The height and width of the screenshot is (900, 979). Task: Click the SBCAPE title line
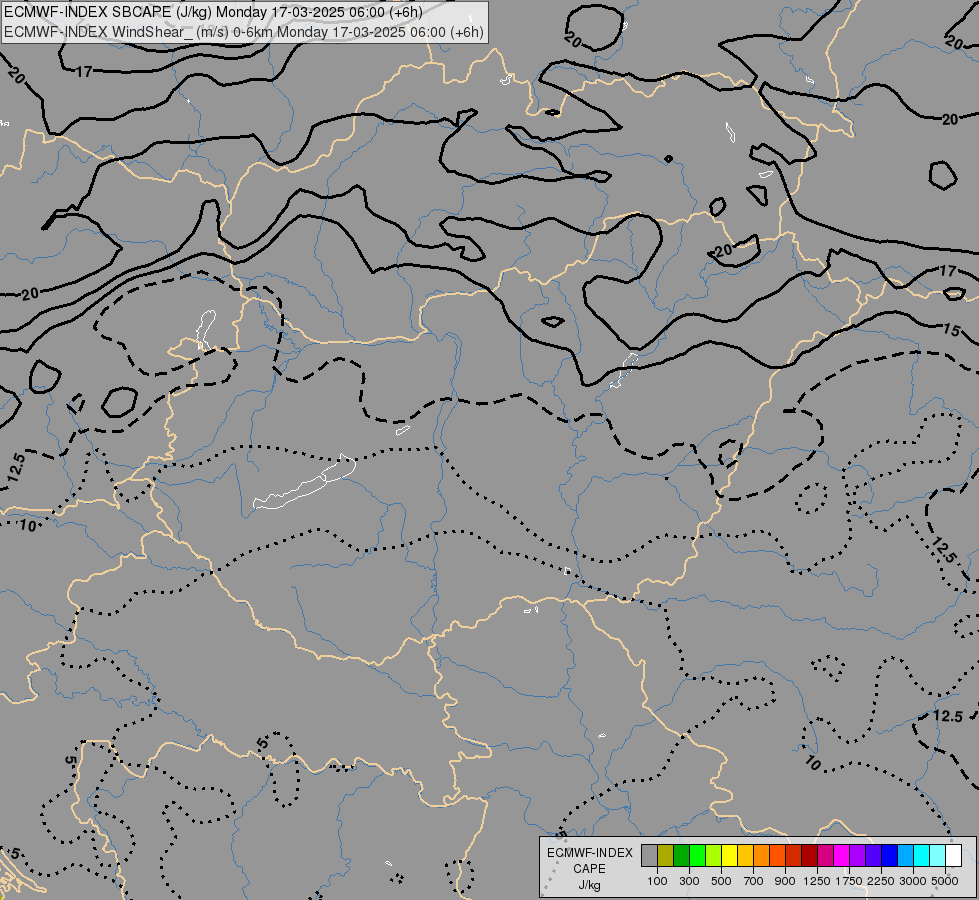214,12
